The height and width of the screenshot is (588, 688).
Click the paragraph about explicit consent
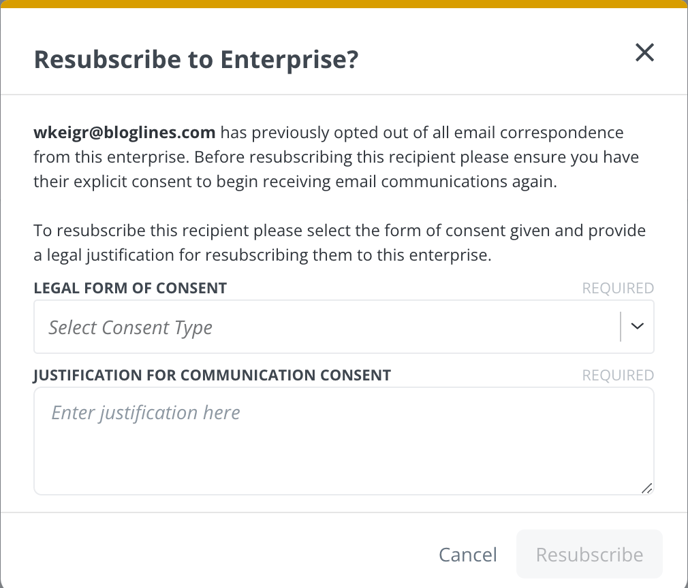coord(336,157)
